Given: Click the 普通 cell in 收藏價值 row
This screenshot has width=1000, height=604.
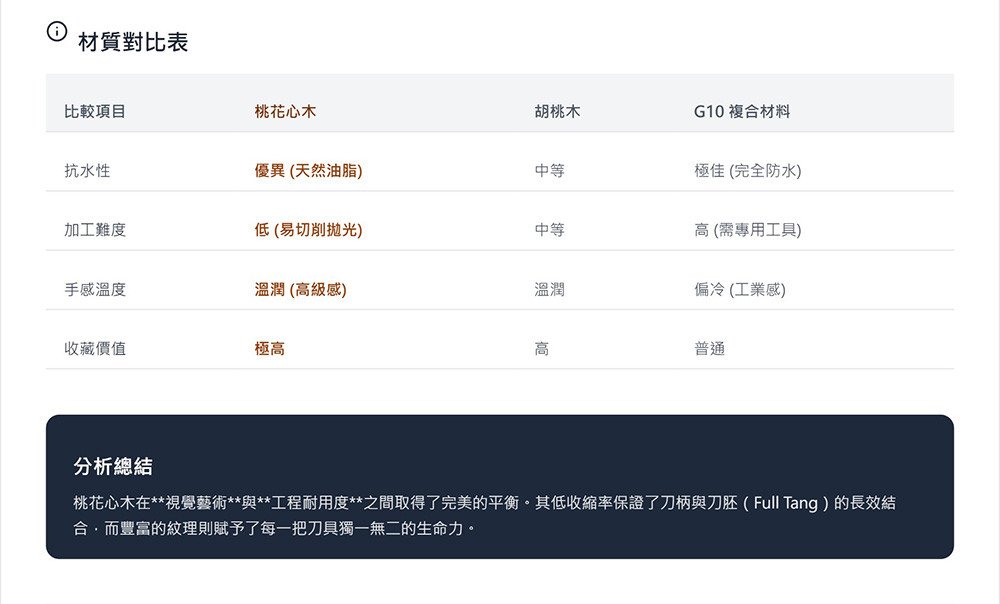Looking at the screenshot, I should point(709,349).
